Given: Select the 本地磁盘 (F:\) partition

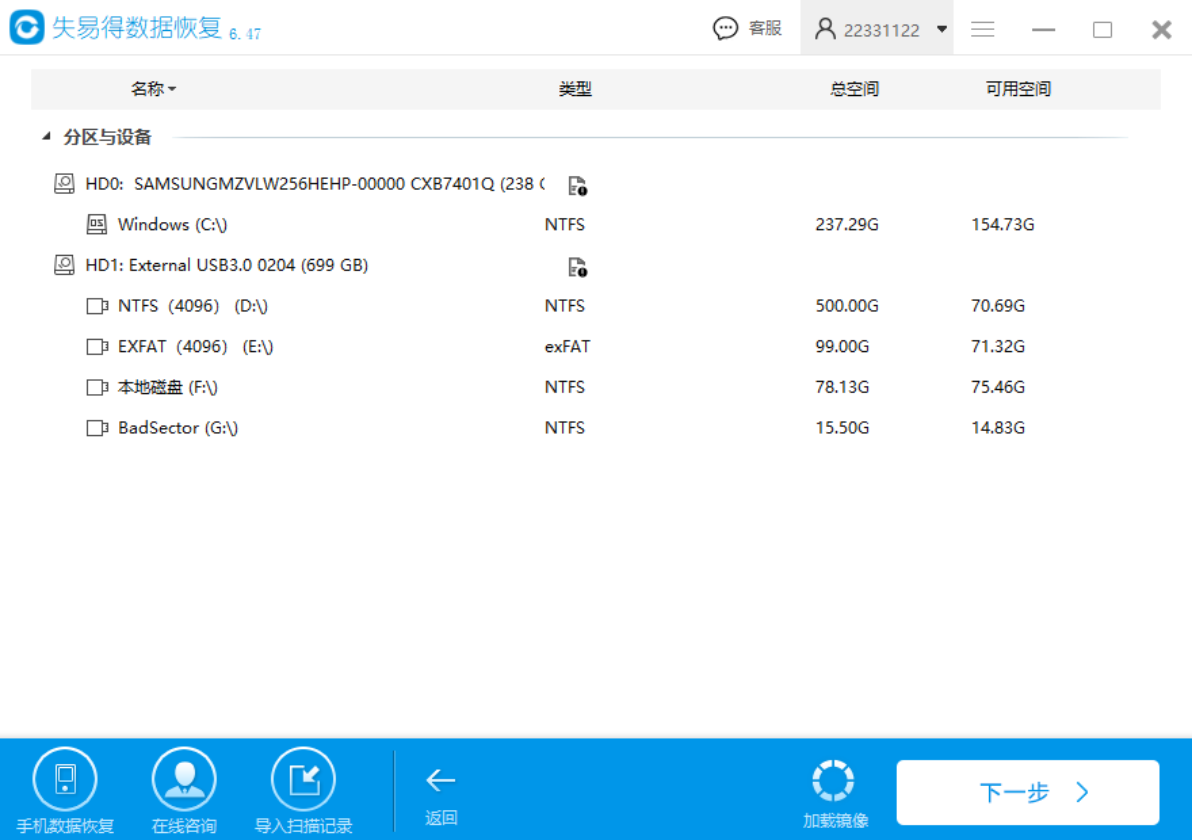Looking at the screenshot, I should [x=167, y=388].
